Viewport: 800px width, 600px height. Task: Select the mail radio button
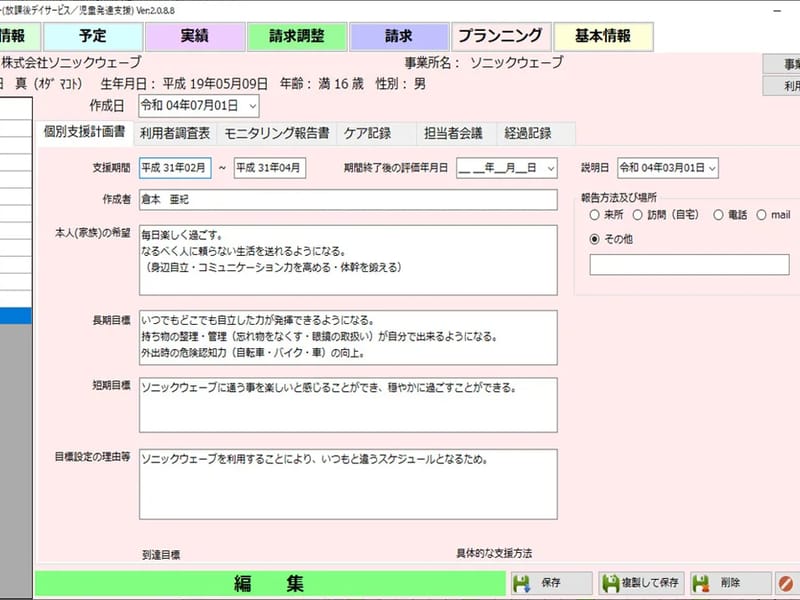pyautogui.click(x=761, y=215)
